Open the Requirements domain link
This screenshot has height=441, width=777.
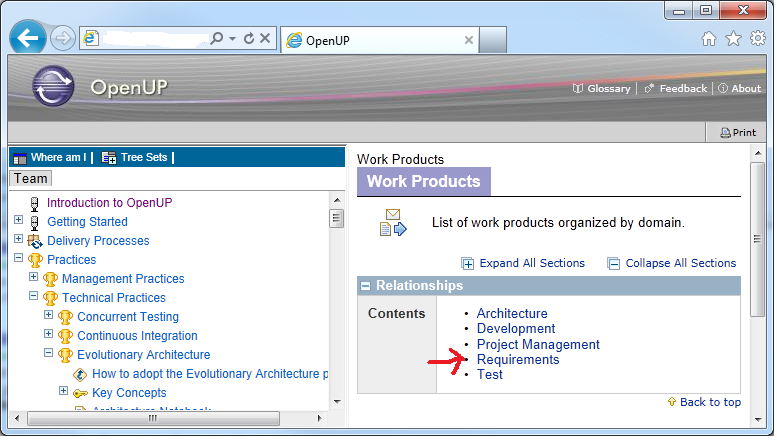coord(518,360)
